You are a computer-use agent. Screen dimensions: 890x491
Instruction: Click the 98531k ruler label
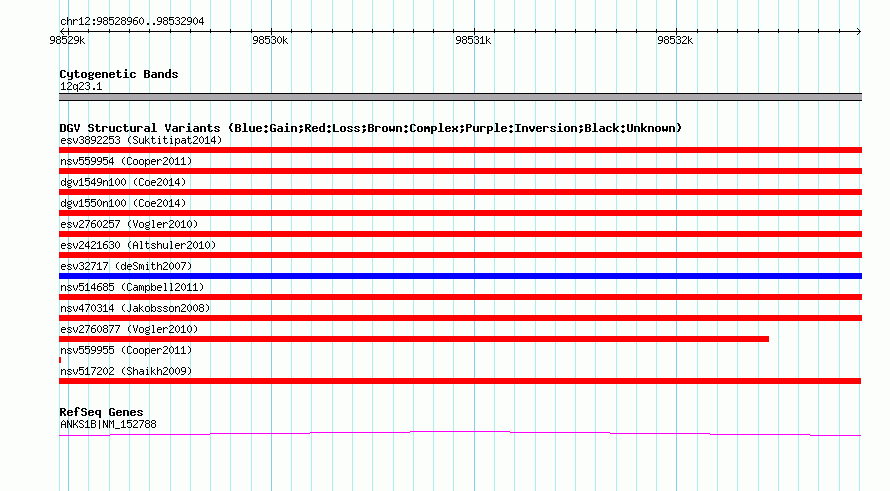click(473, 40)
